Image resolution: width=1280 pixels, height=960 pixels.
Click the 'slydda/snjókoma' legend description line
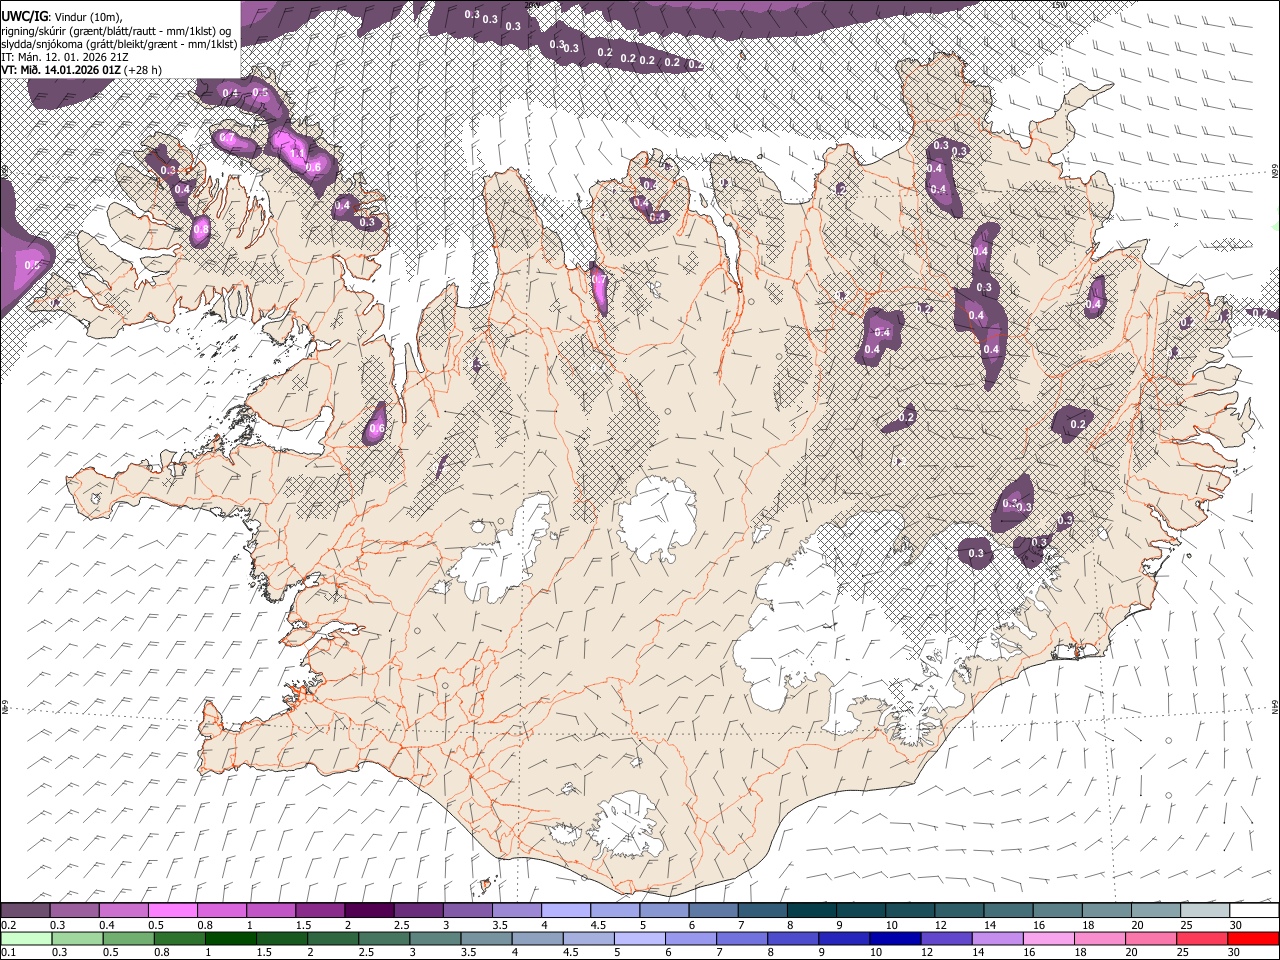(119, 44)
